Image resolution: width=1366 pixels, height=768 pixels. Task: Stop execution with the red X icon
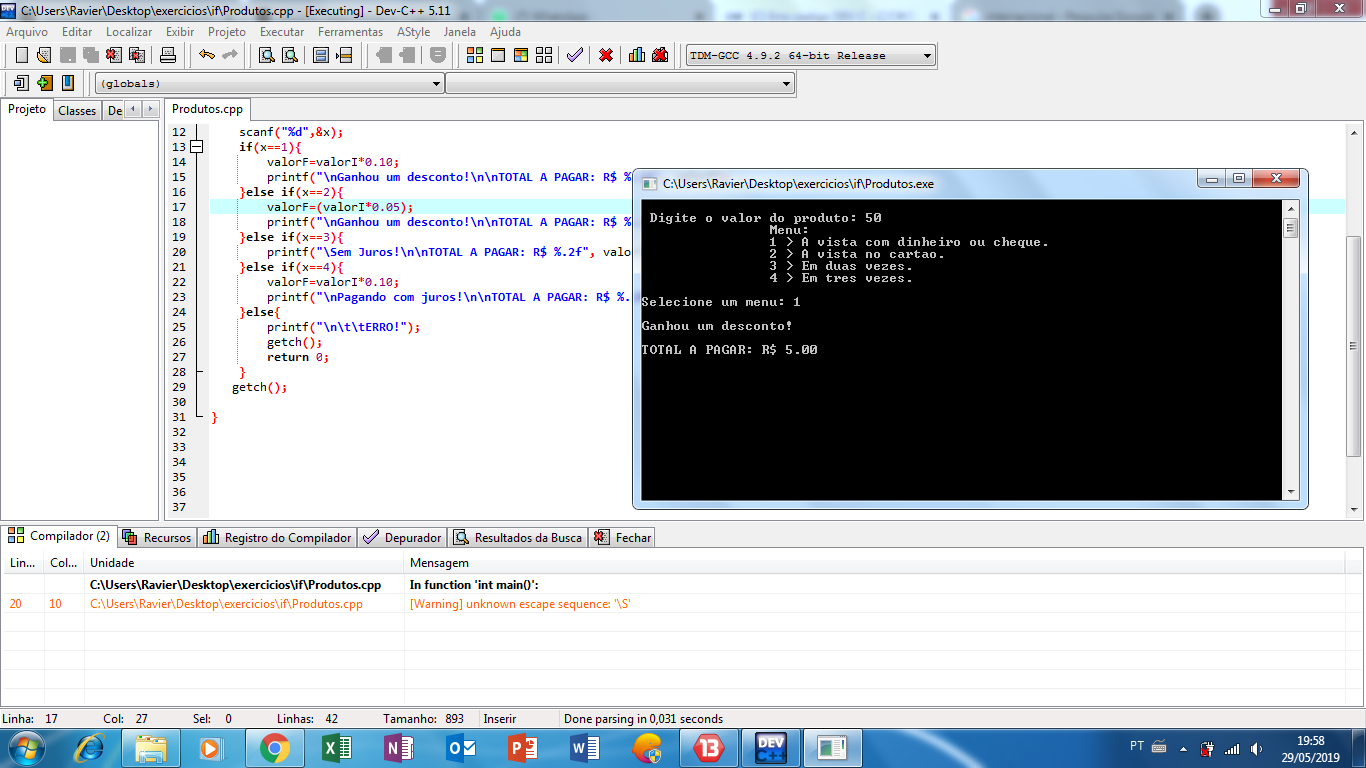606,55
